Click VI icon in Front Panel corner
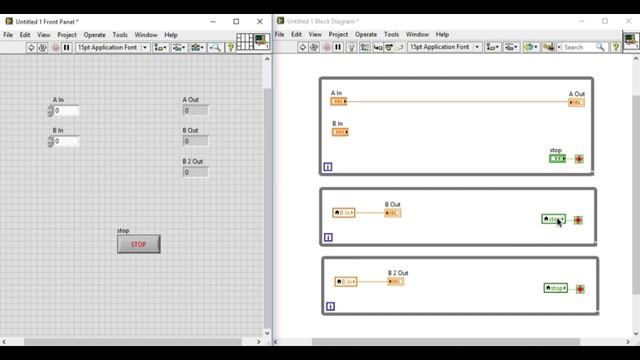Image resolution: width=640 pixels, height=360 pixels. click(262, 42)
